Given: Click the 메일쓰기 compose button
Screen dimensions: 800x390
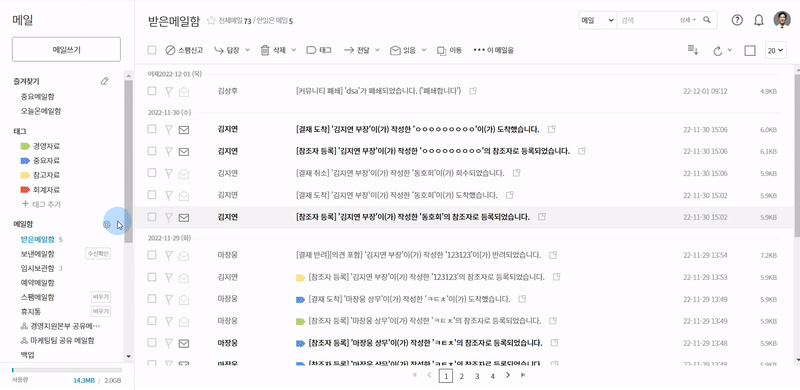Looking at the screenshot, I should click(x=66, y=50).
